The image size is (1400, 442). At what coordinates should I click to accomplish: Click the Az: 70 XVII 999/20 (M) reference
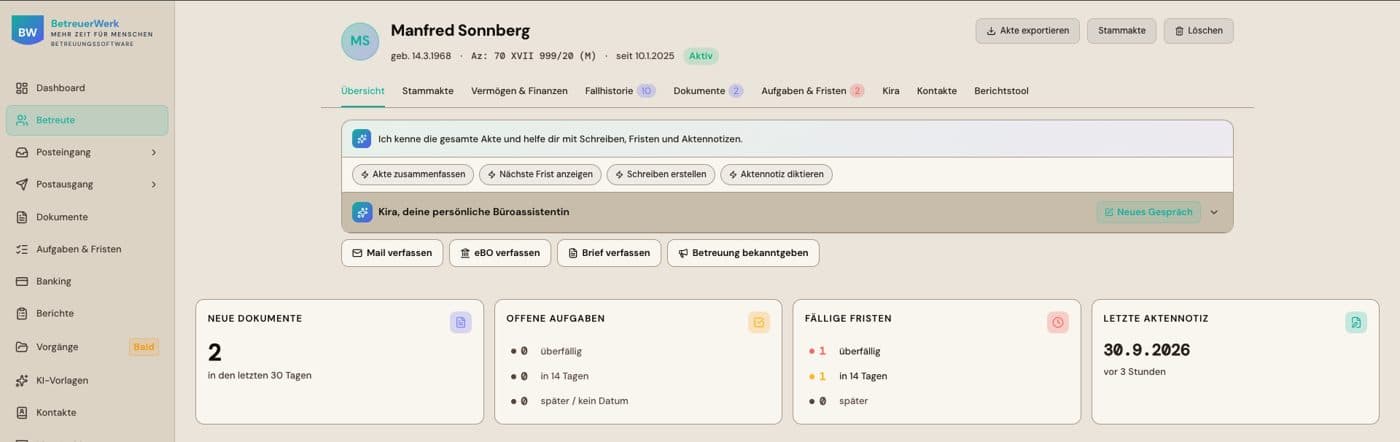[533, 56]
